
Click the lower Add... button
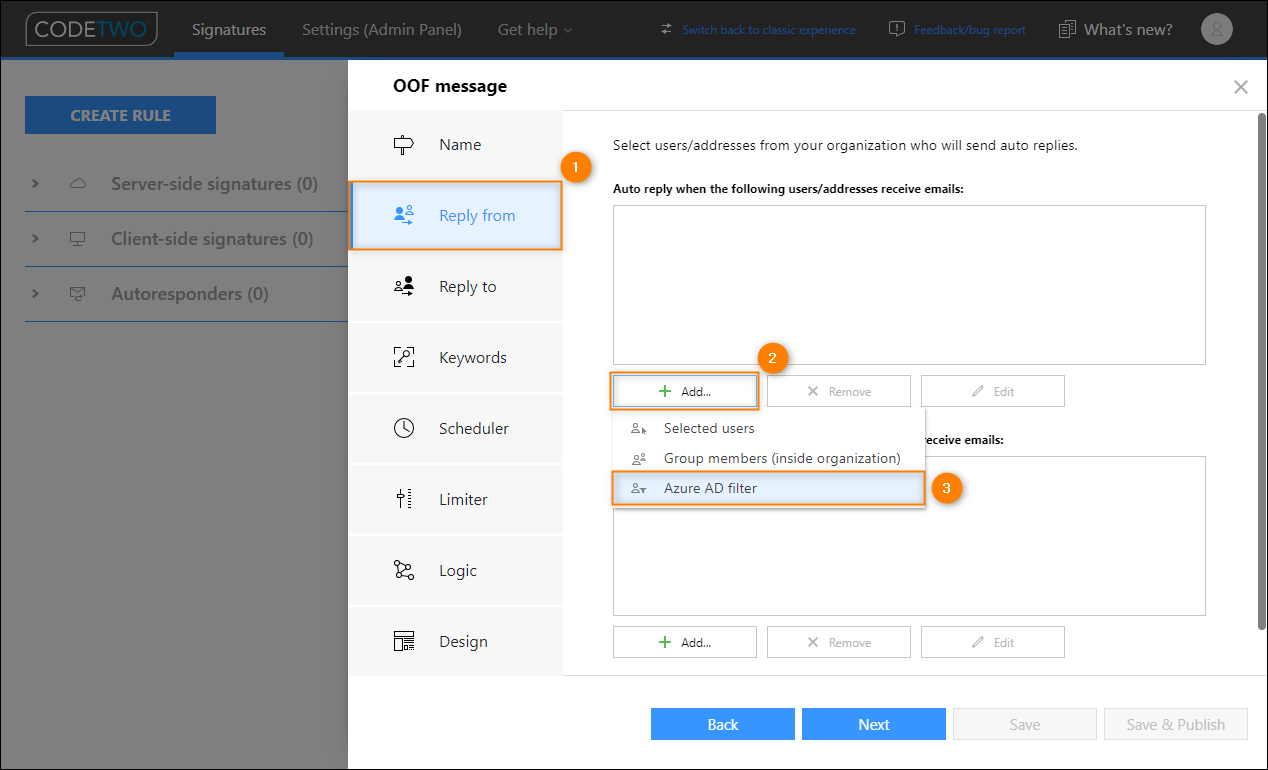(685, 642)
